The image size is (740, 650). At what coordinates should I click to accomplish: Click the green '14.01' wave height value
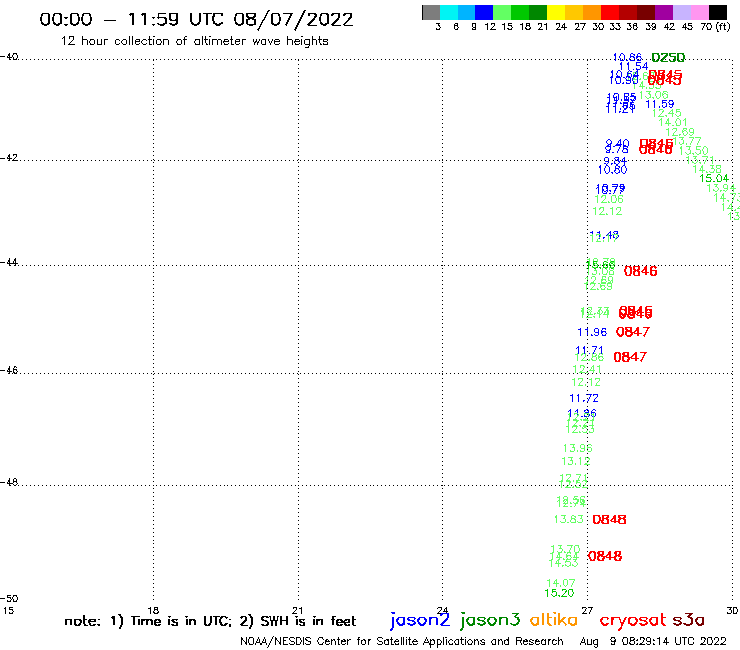coord(673,123)
